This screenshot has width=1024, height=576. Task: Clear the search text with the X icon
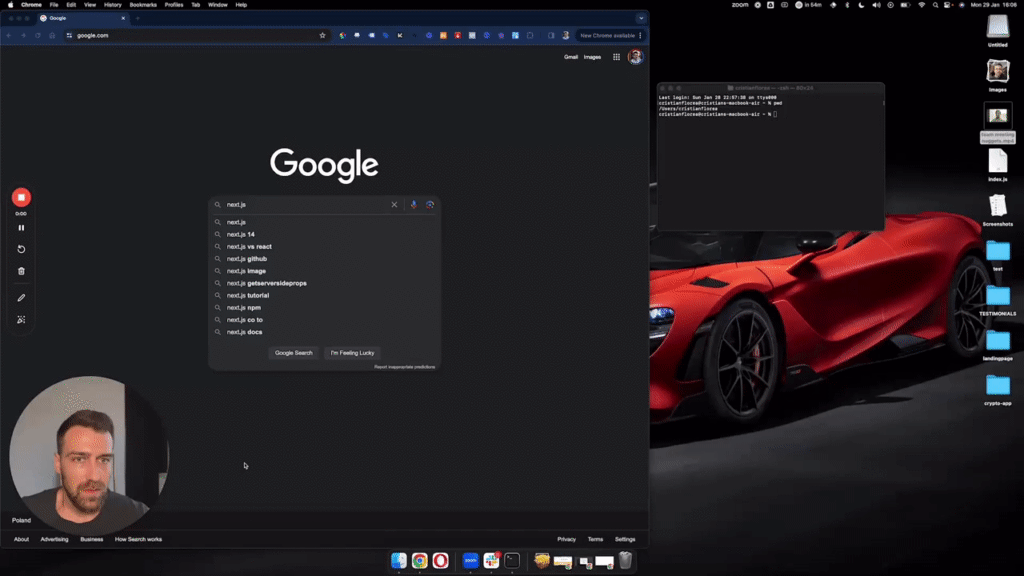coord(394,204)
